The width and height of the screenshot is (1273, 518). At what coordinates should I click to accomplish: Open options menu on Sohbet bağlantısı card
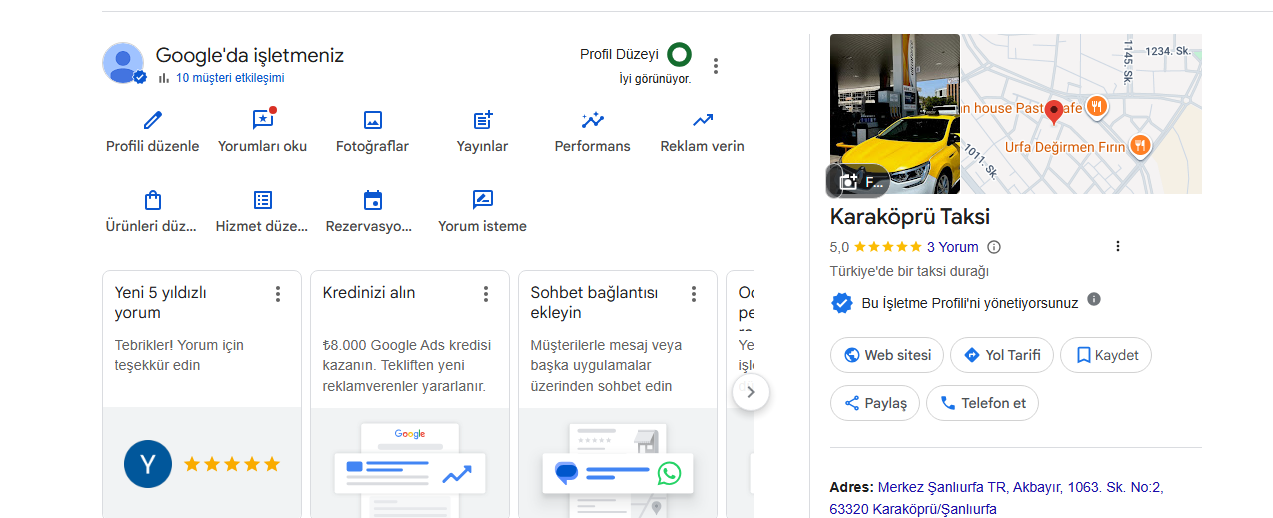coord(694,294)
